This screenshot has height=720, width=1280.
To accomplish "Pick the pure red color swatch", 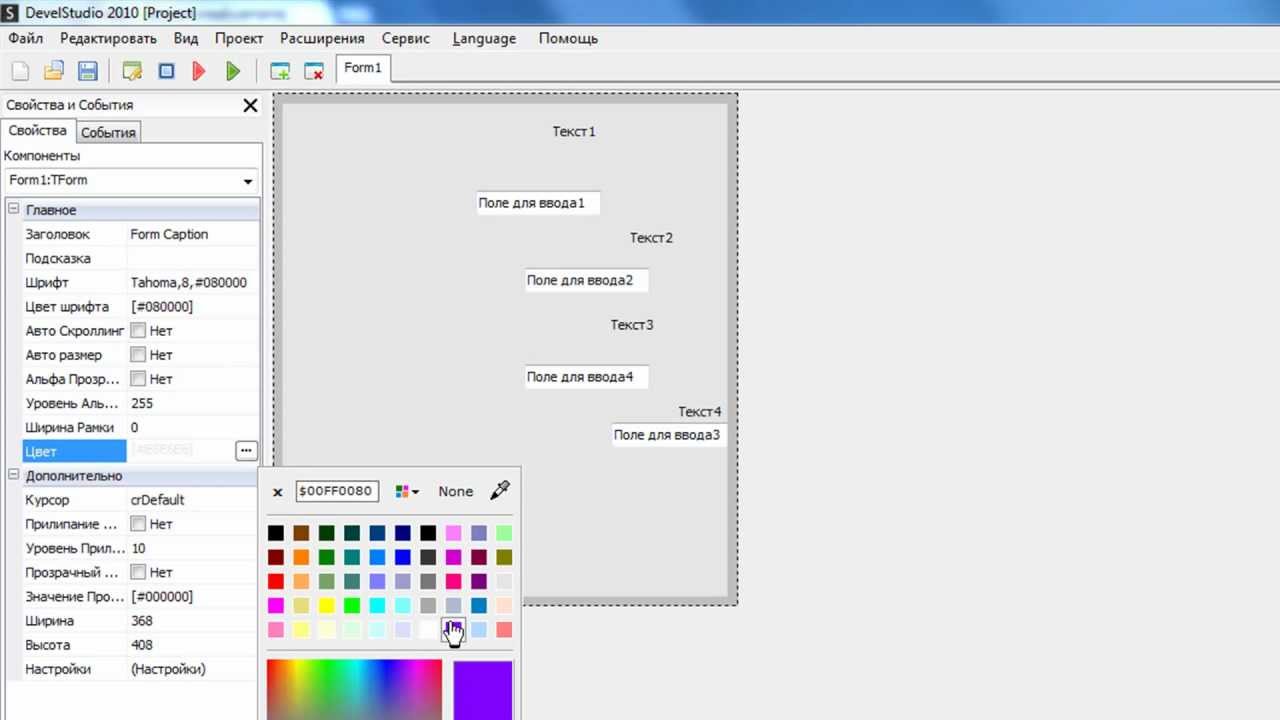I will 276,581.
